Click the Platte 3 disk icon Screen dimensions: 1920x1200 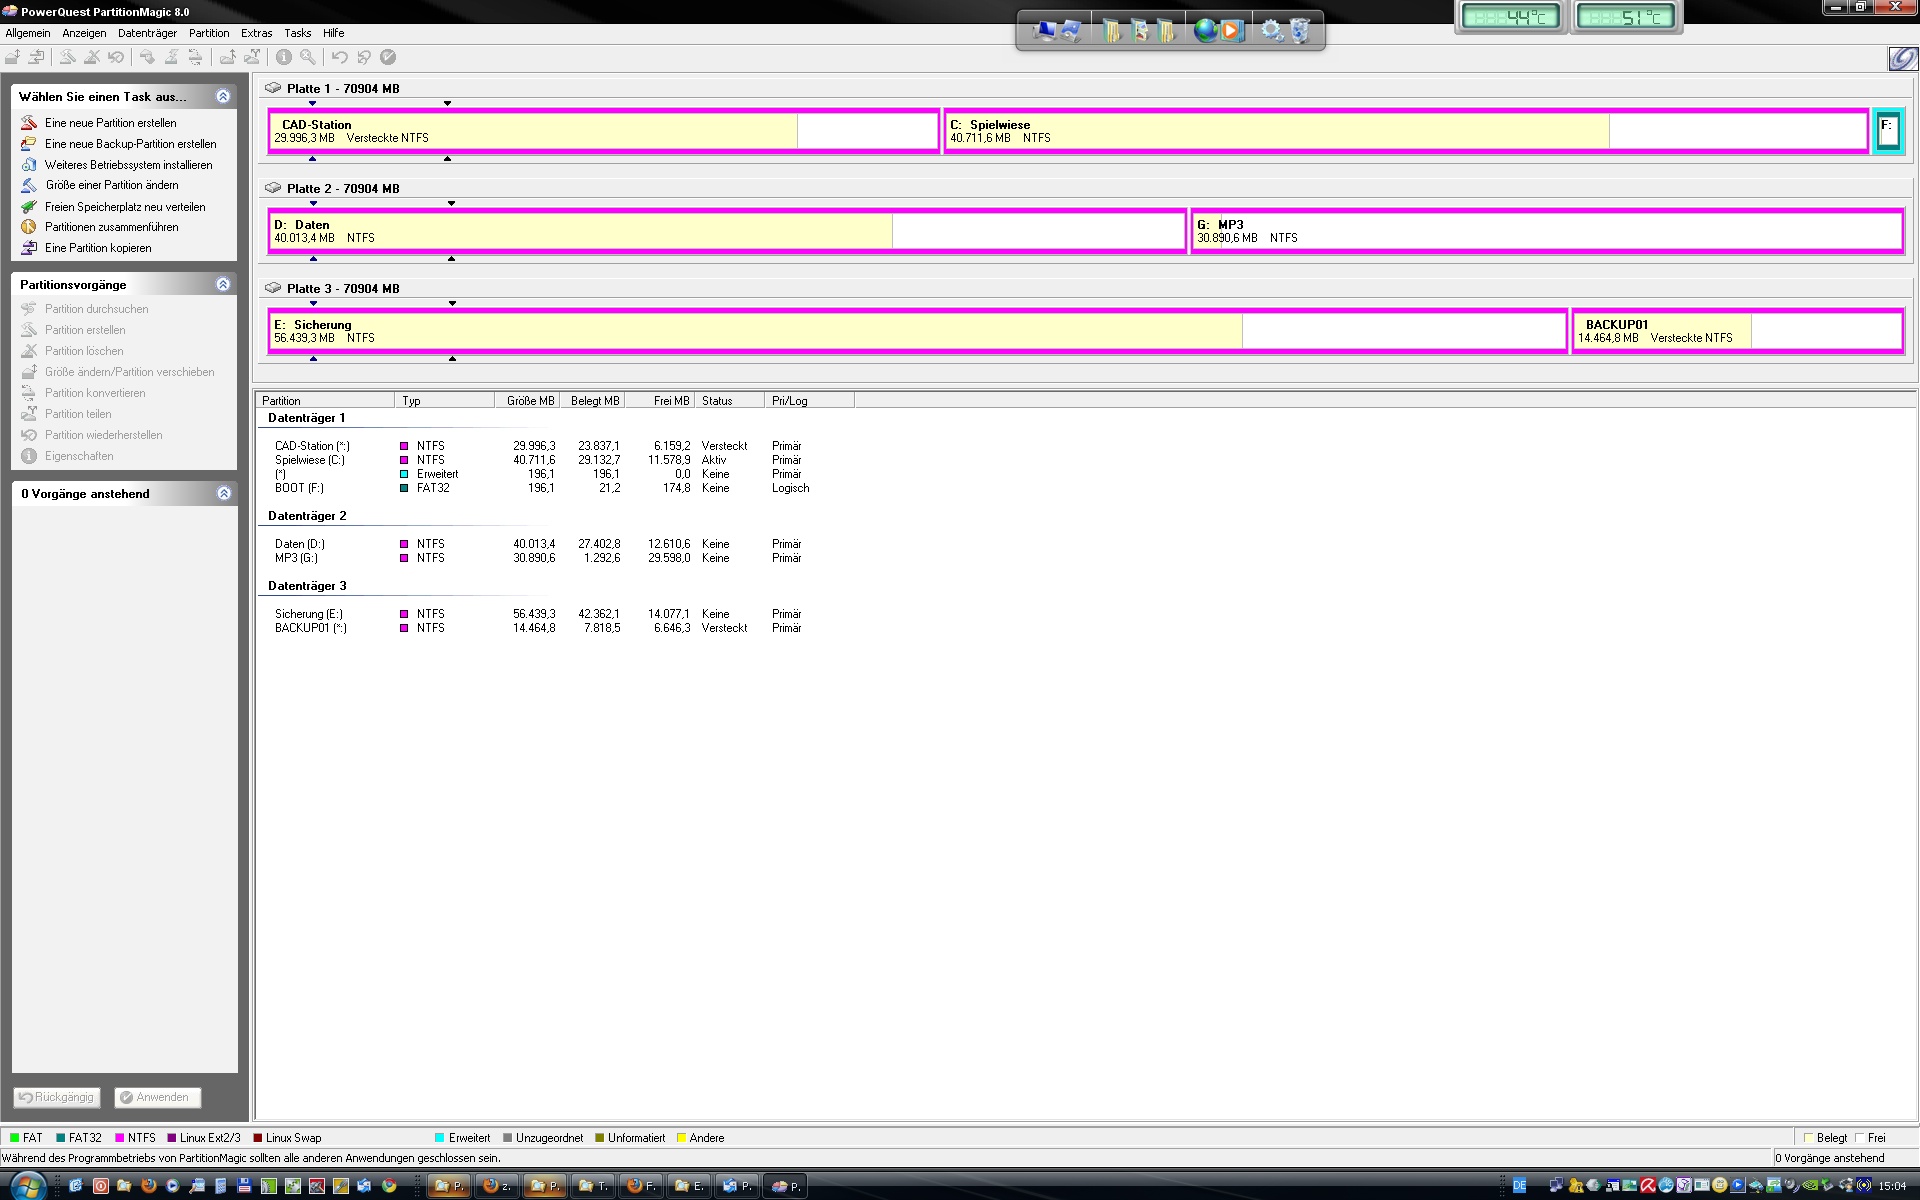pyautogui.click(x=272, y=288)
